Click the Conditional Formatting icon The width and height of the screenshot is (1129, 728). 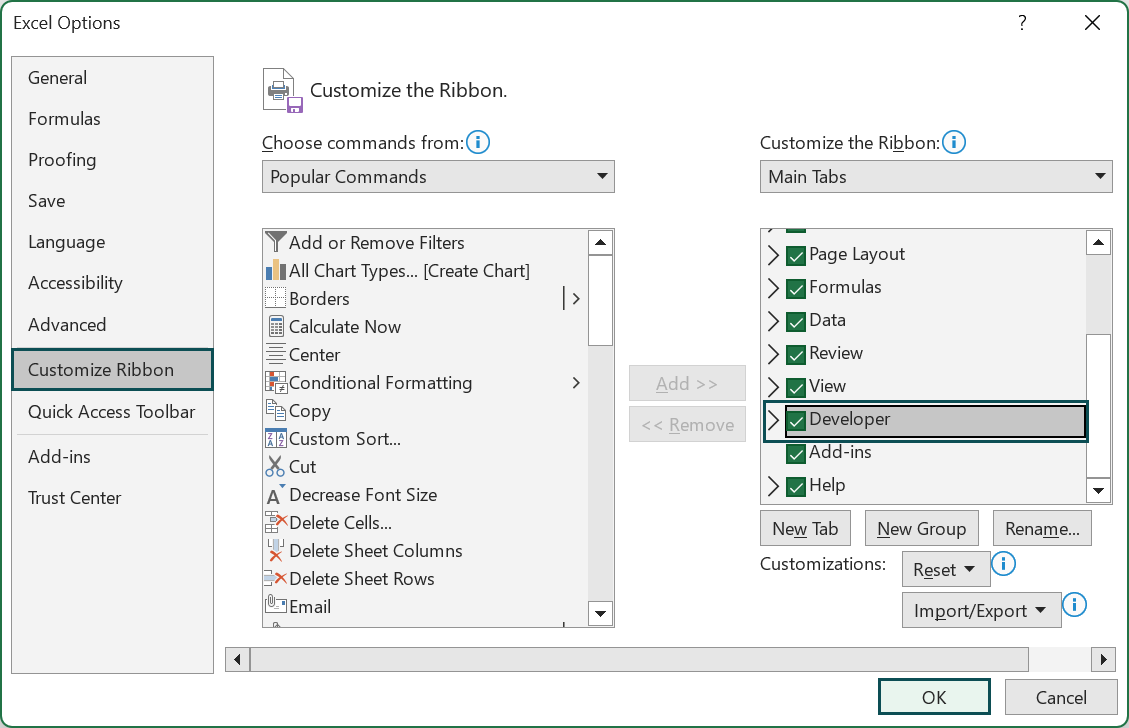coord(276,382)
